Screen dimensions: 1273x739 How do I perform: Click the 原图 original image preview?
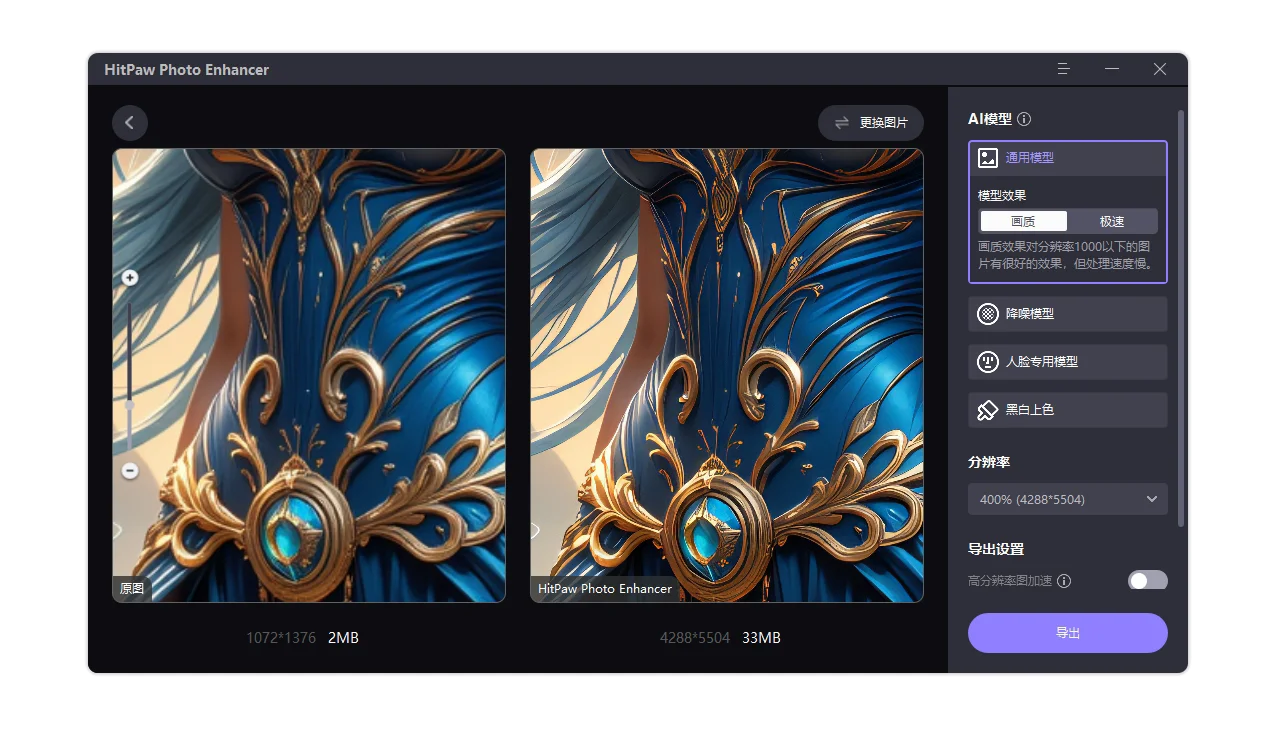[309, 376]
